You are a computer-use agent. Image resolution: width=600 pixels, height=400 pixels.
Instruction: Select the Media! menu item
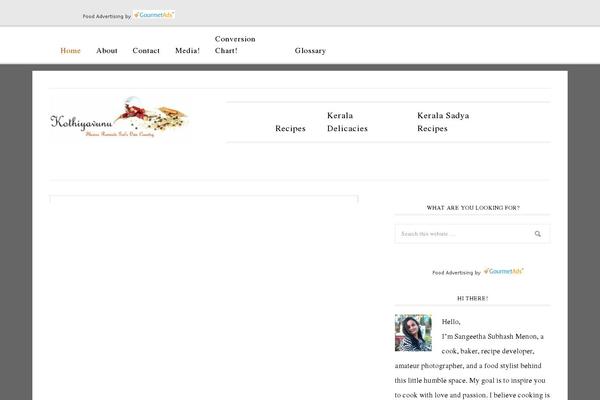click(187, 51)
